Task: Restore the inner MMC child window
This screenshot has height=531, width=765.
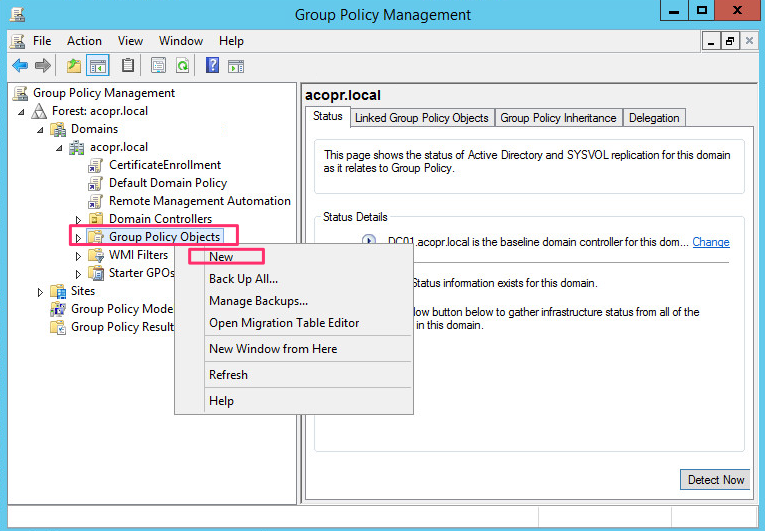Action: pos(730,41)
